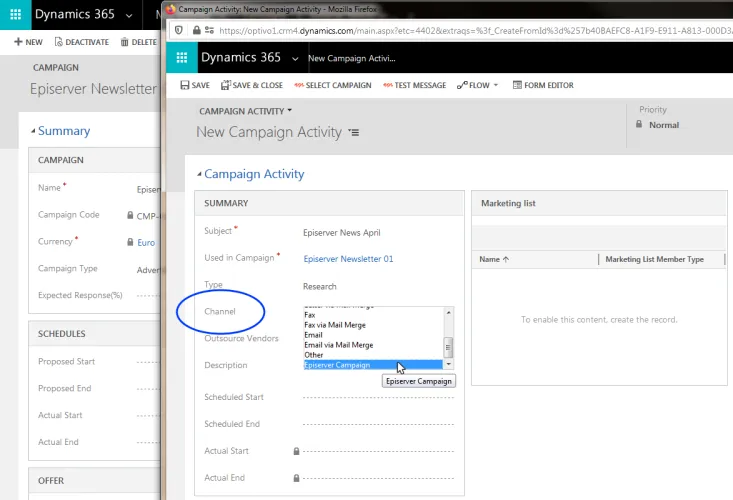Select the Email channel option
Screen dimensions: 733x500
(x=313, y=335)
